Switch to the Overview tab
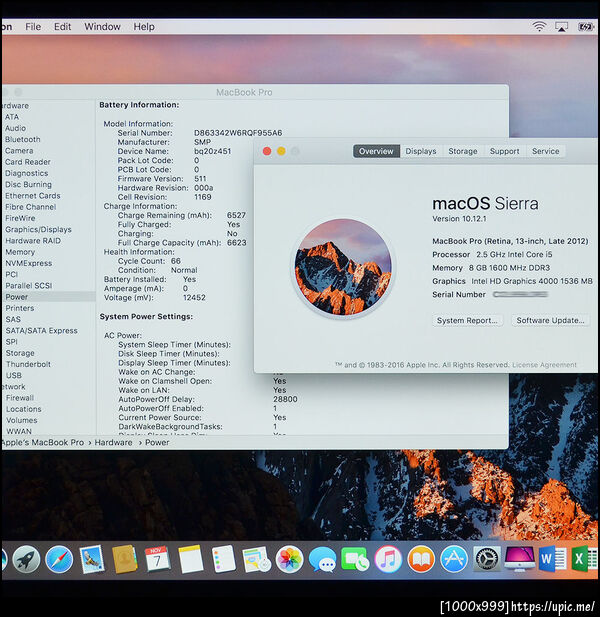 [376, 151]
